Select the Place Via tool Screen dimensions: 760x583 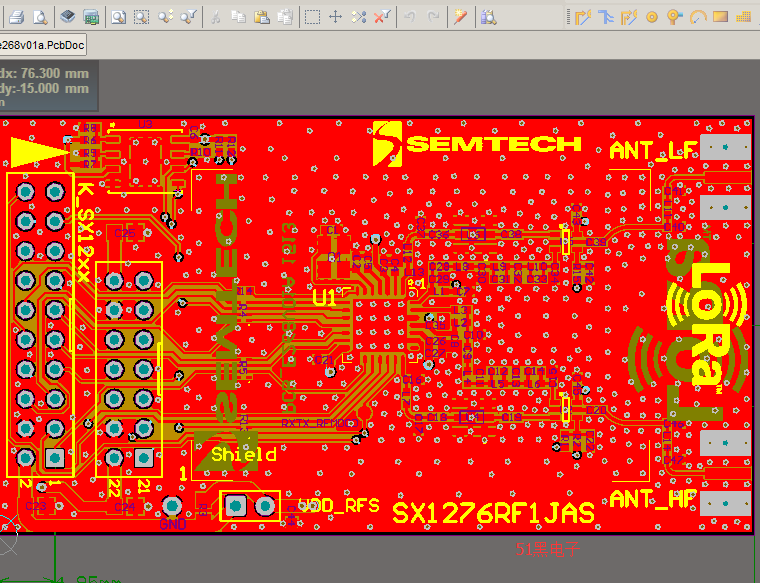click(x=674, y=17)
